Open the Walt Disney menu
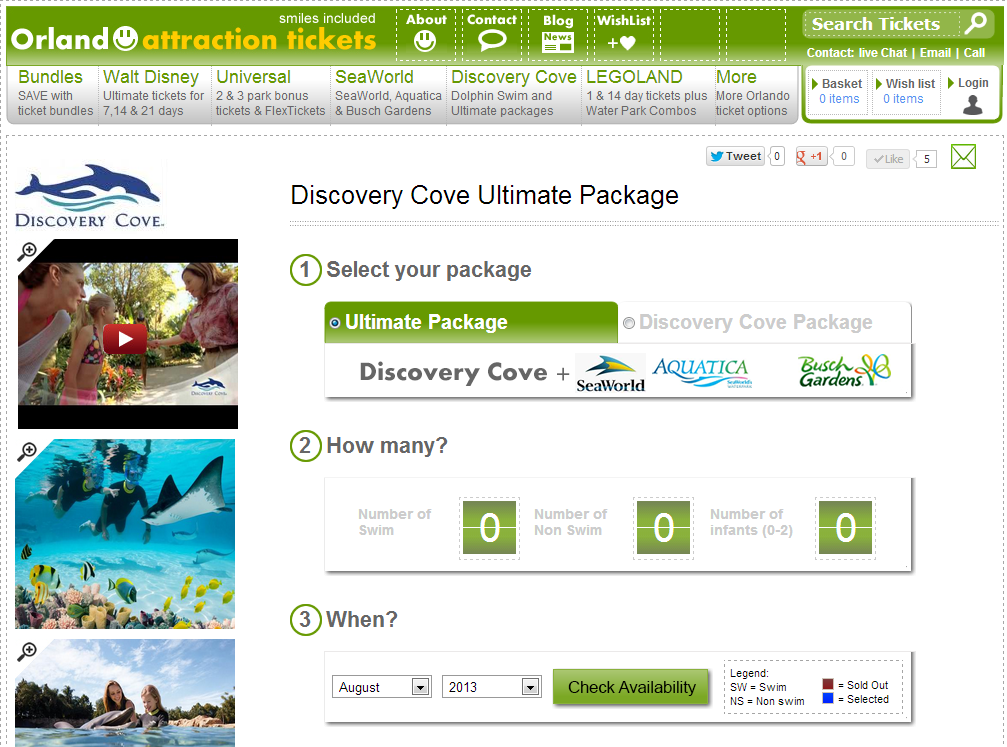This screenshot has height=747, width=1007. point(154,93)
